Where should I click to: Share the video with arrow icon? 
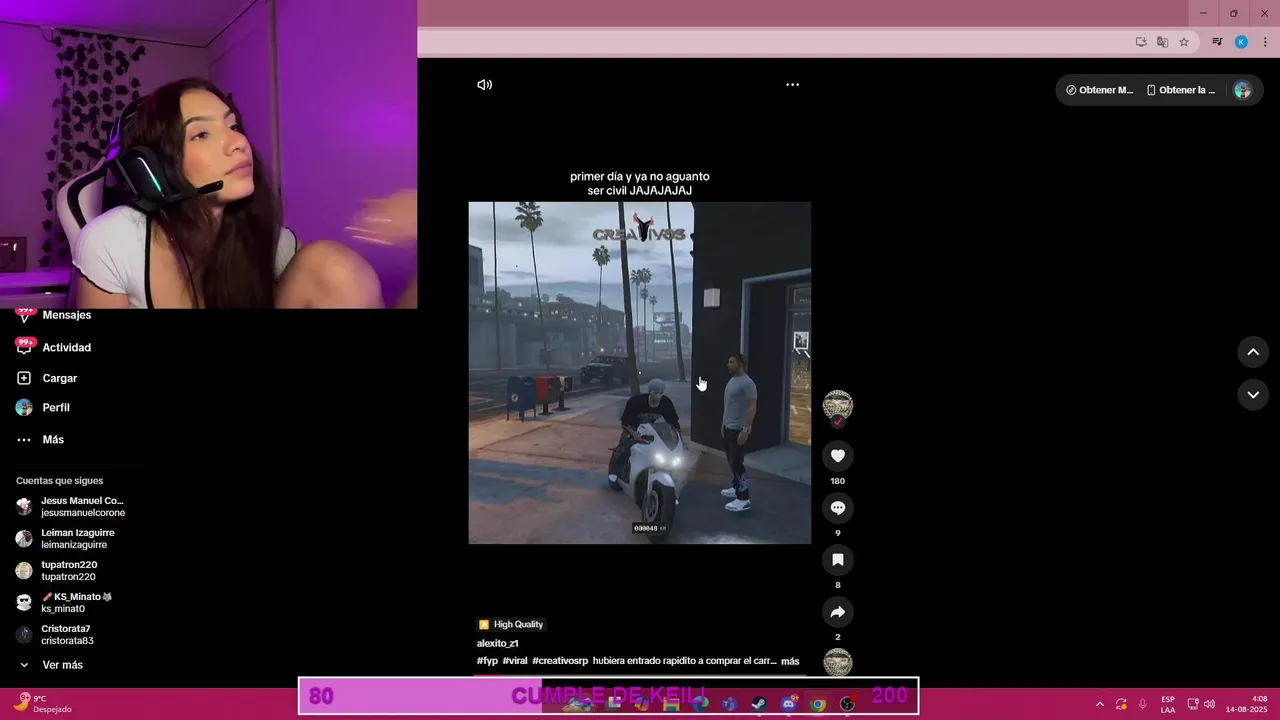pyautogui.click(x=838, y=612)
